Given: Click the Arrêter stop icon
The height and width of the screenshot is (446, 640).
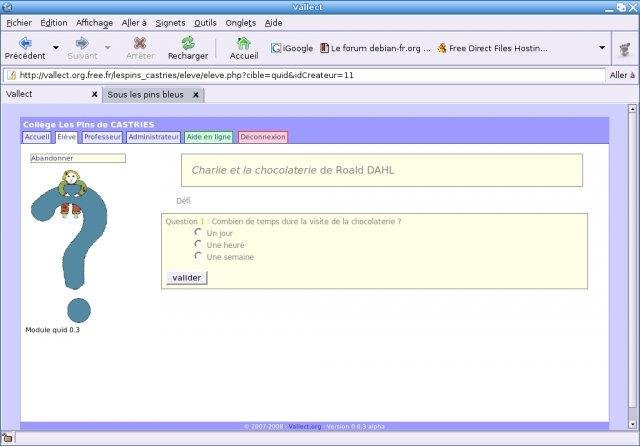Looking at the screenshot, I should [140, 43].
